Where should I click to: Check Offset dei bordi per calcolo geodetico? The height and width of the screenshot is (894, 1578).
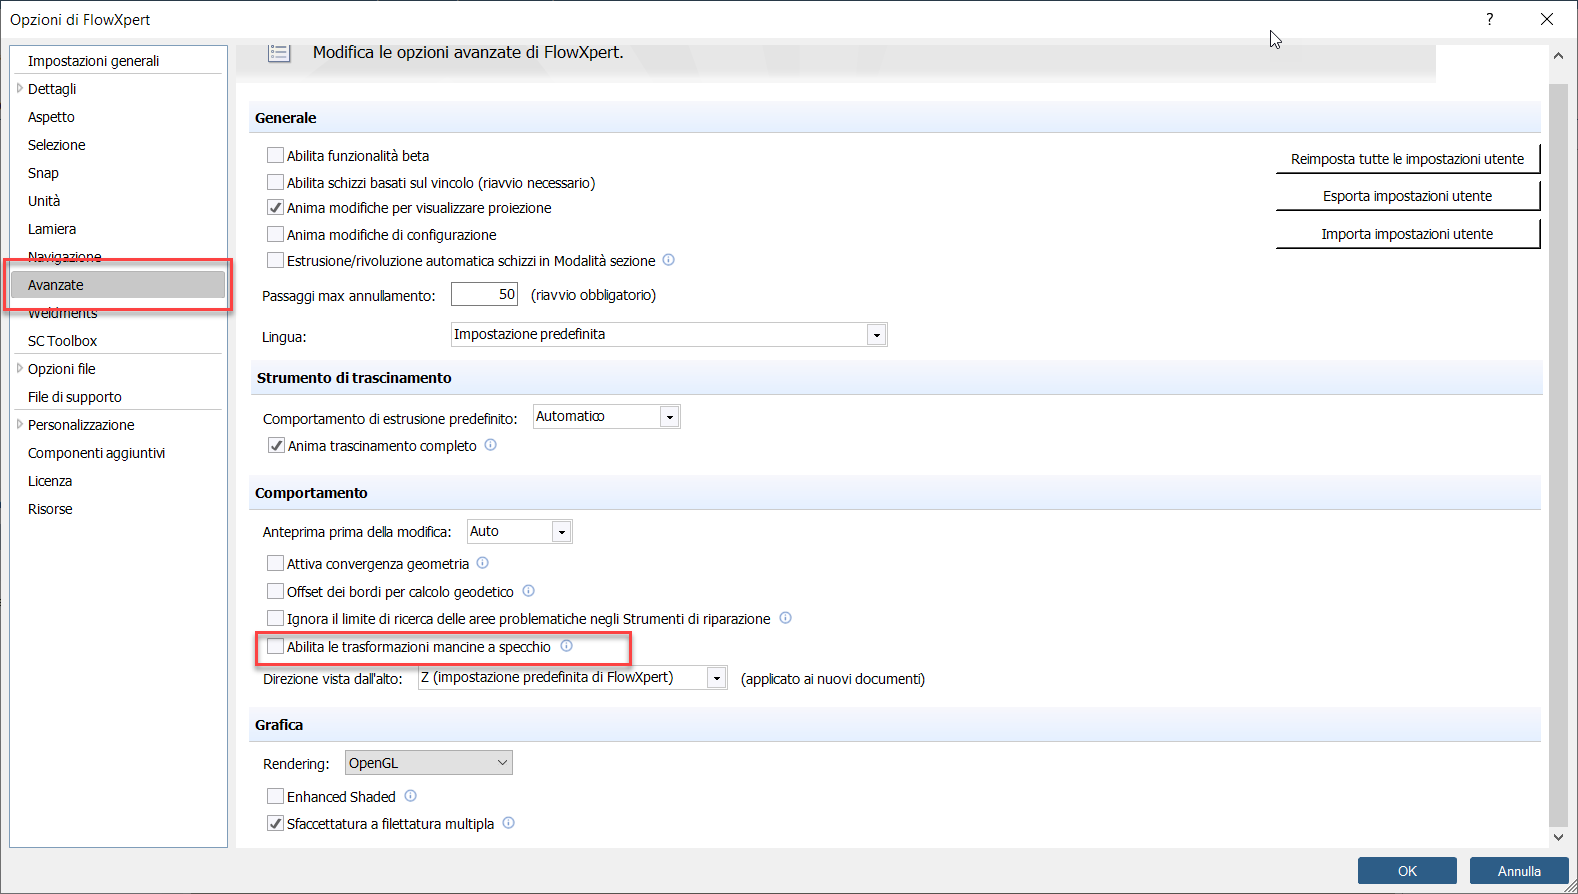275,591
